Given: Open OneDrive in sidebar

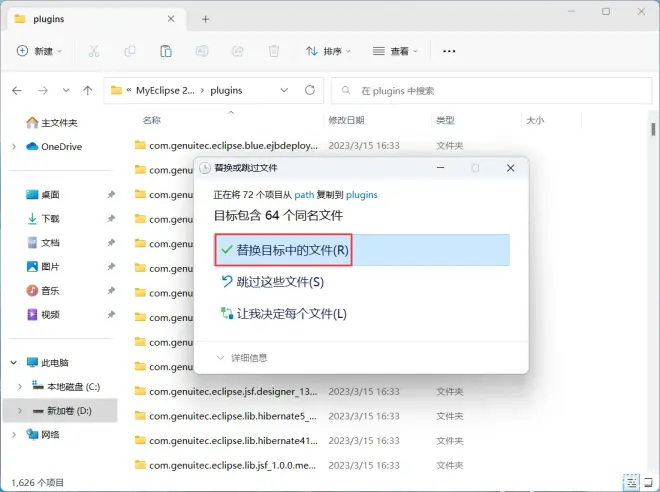Looking at the screenshot, I should point(54,146).
